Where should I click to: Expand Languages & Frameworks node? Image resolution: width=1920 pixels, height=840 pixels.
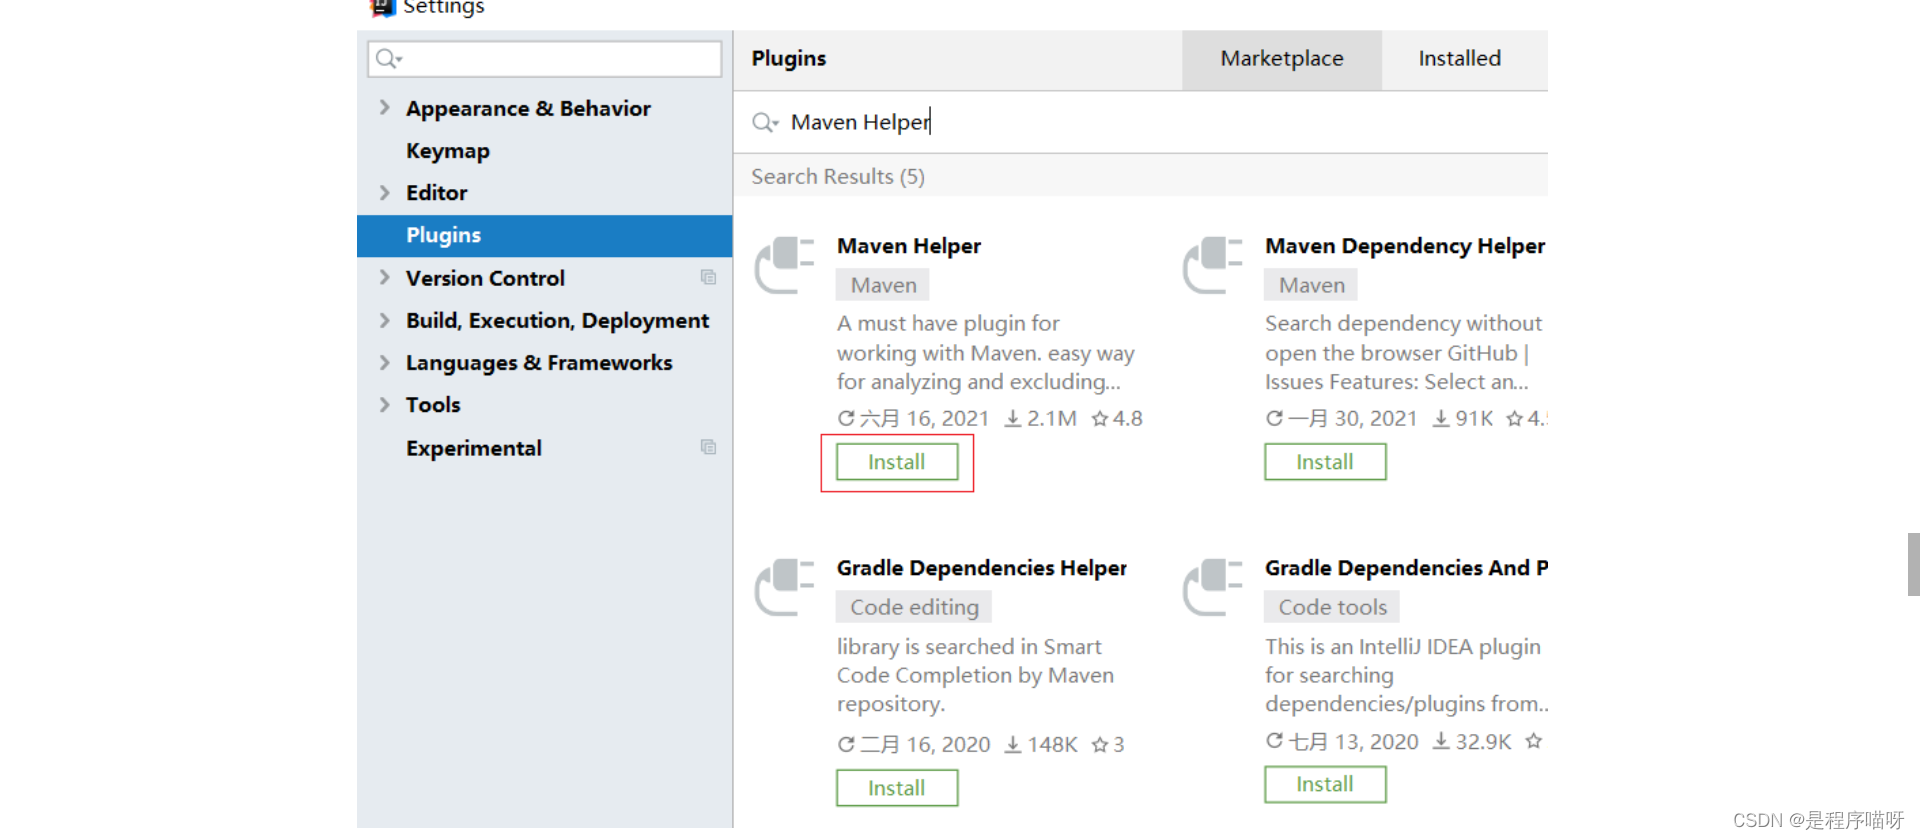[385, 362]
